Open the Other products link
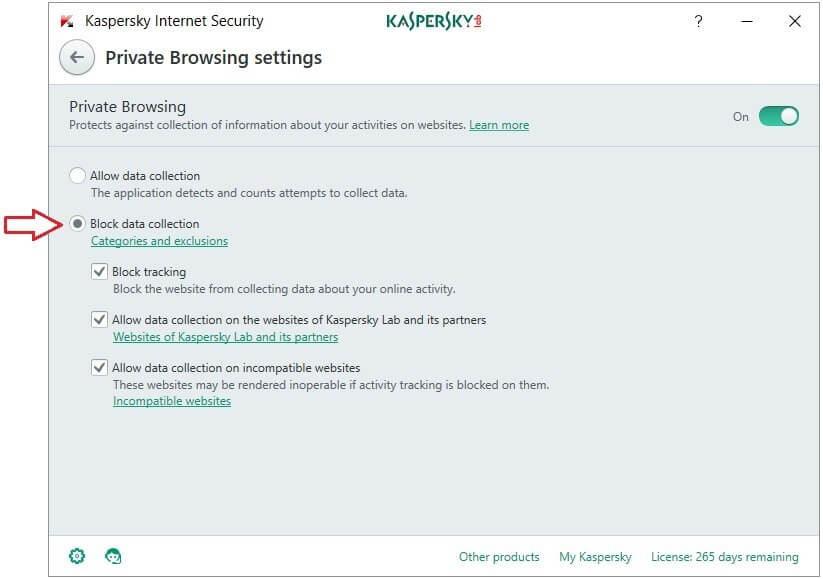Screen dimensions: 823x579 [499, 556]
